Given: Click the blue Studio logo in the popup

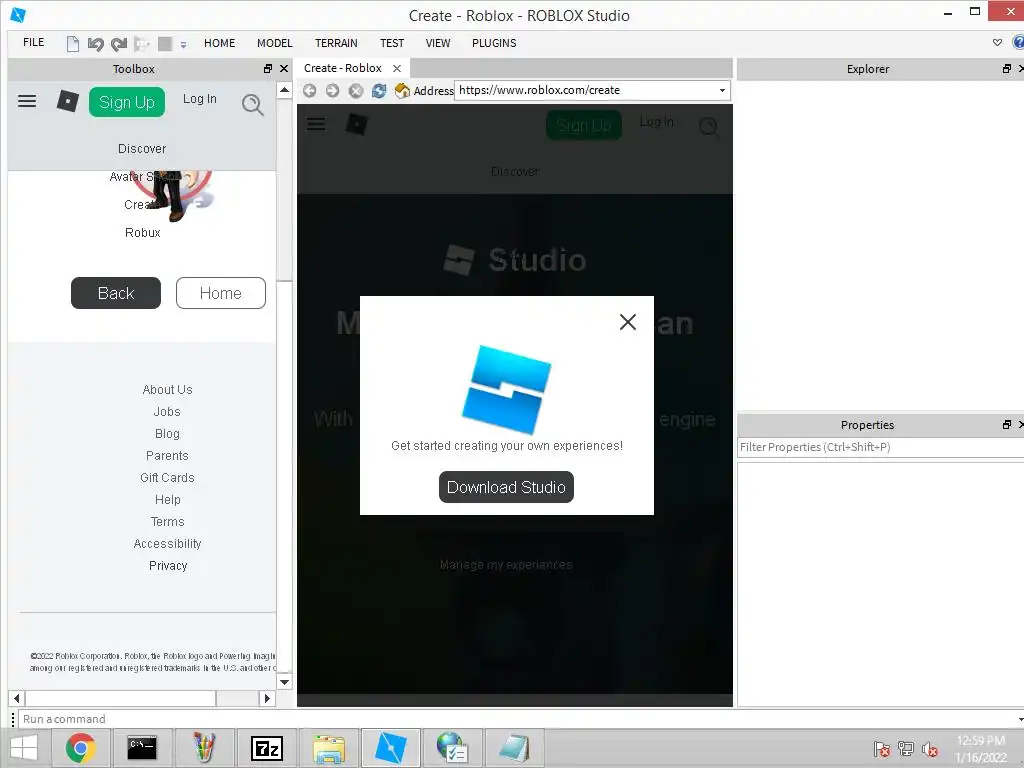Looking at the screenshot, I should coord(507,389).
